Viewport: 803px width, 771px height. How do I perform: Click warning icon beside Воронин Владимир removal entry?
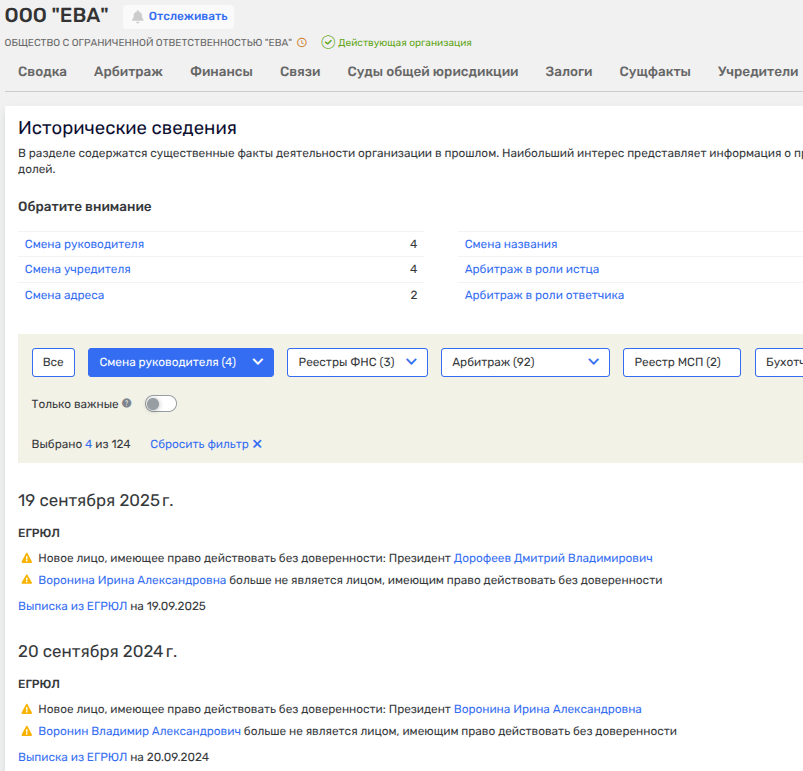[26, 731]
